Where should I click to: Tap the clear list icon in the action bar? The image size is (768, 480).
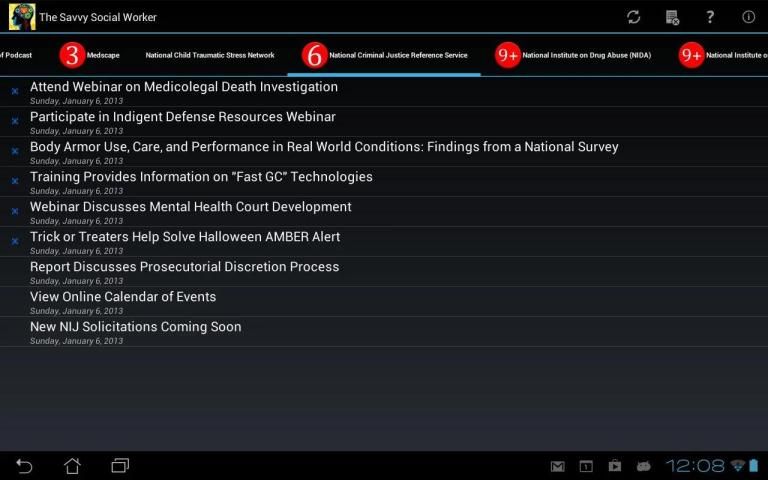tap(672, 17)
